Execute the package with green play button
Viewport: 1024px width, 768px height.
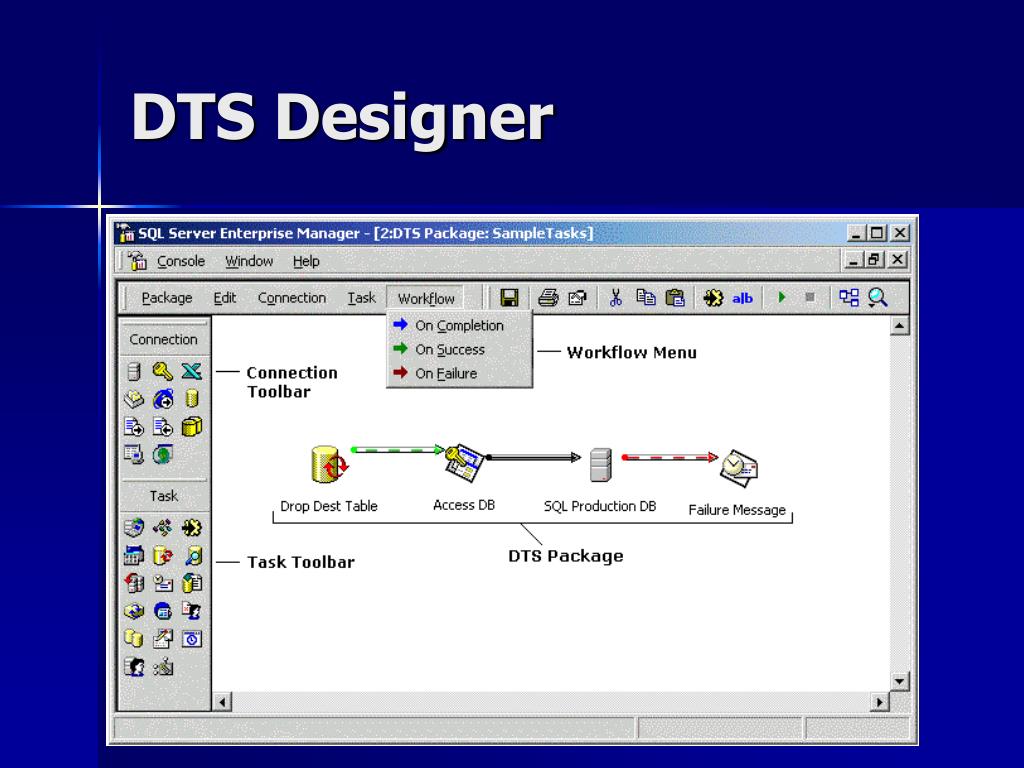tap(782, 297)
